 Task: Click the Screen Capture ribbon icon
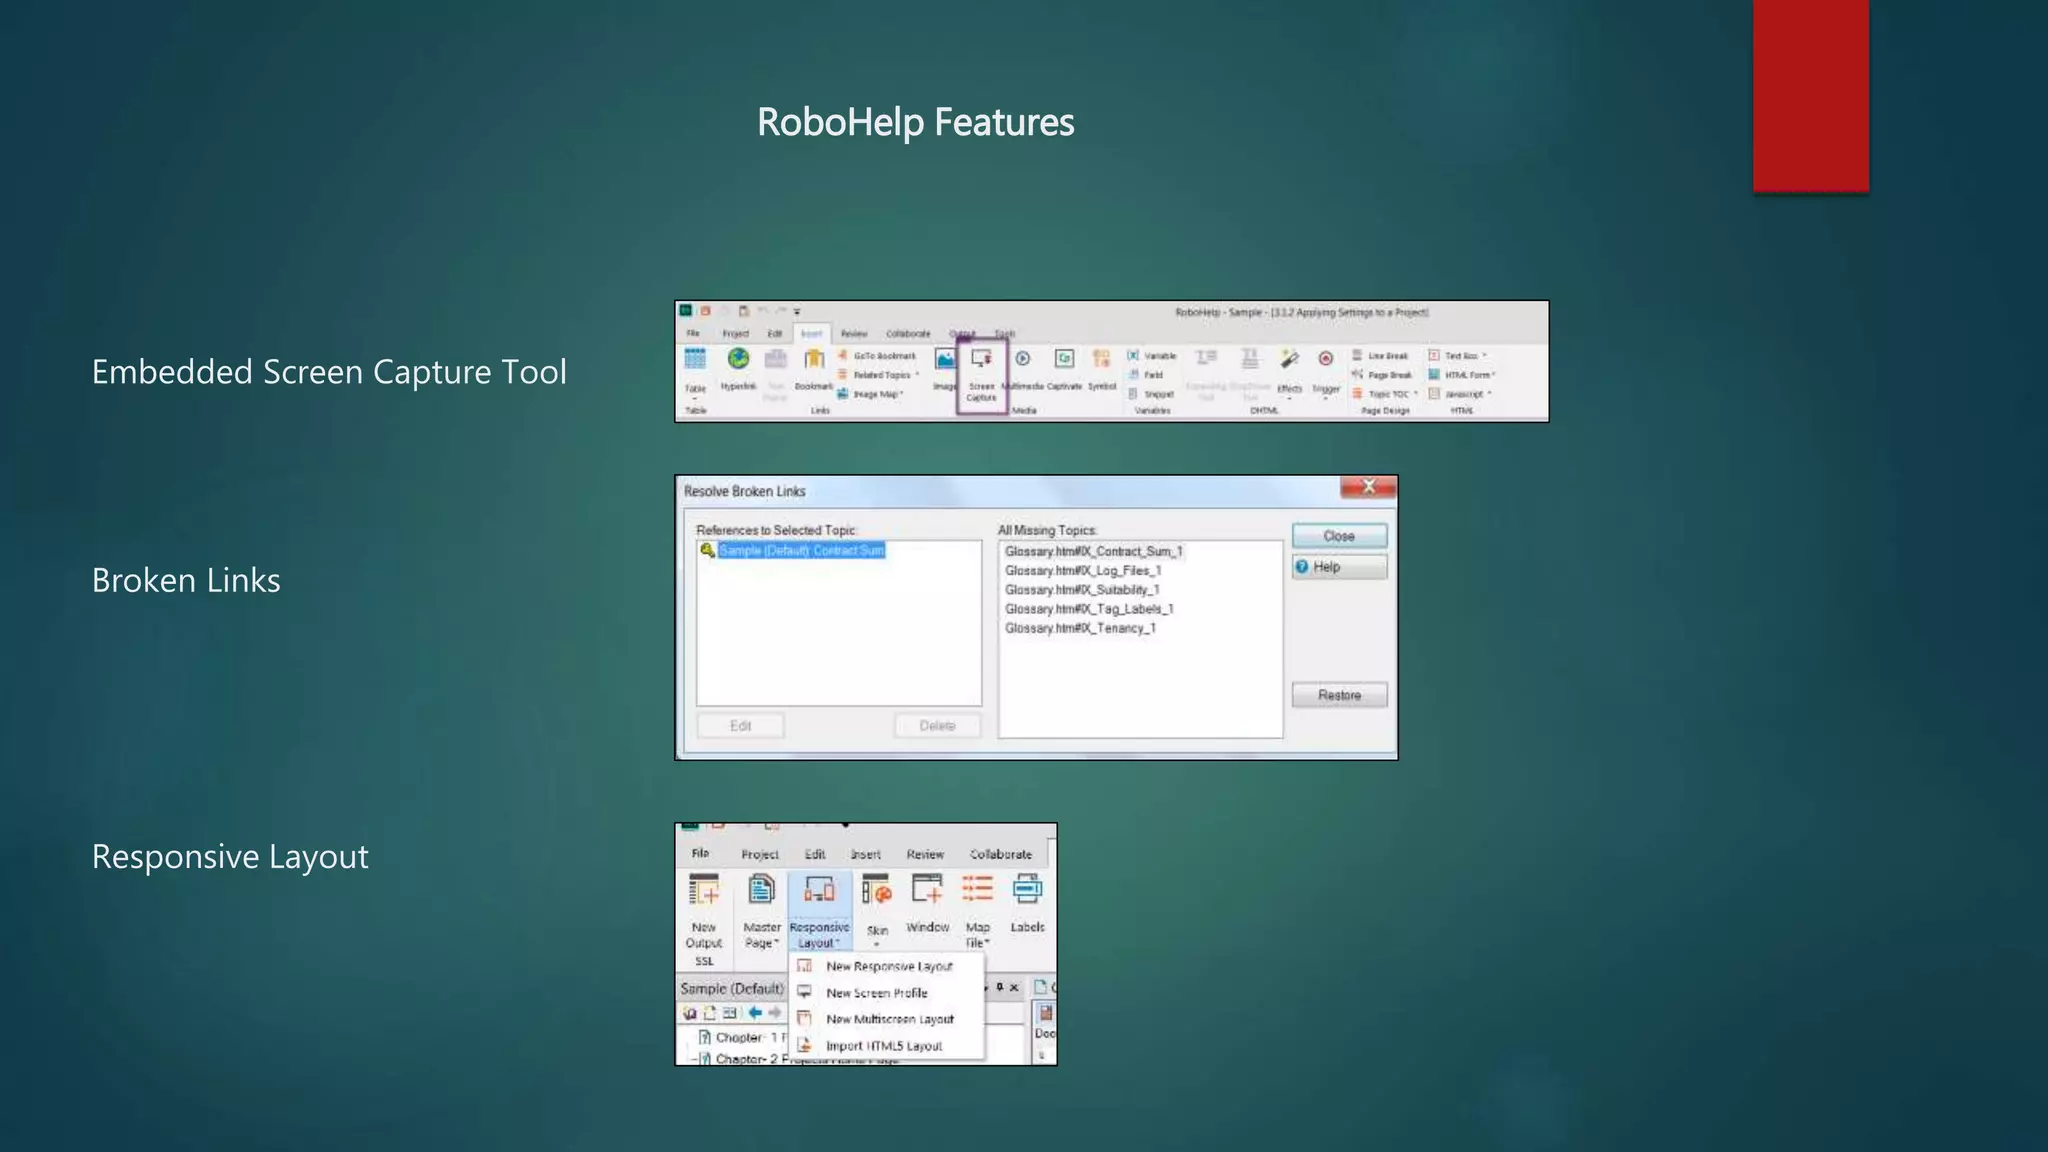pos(981,358)
